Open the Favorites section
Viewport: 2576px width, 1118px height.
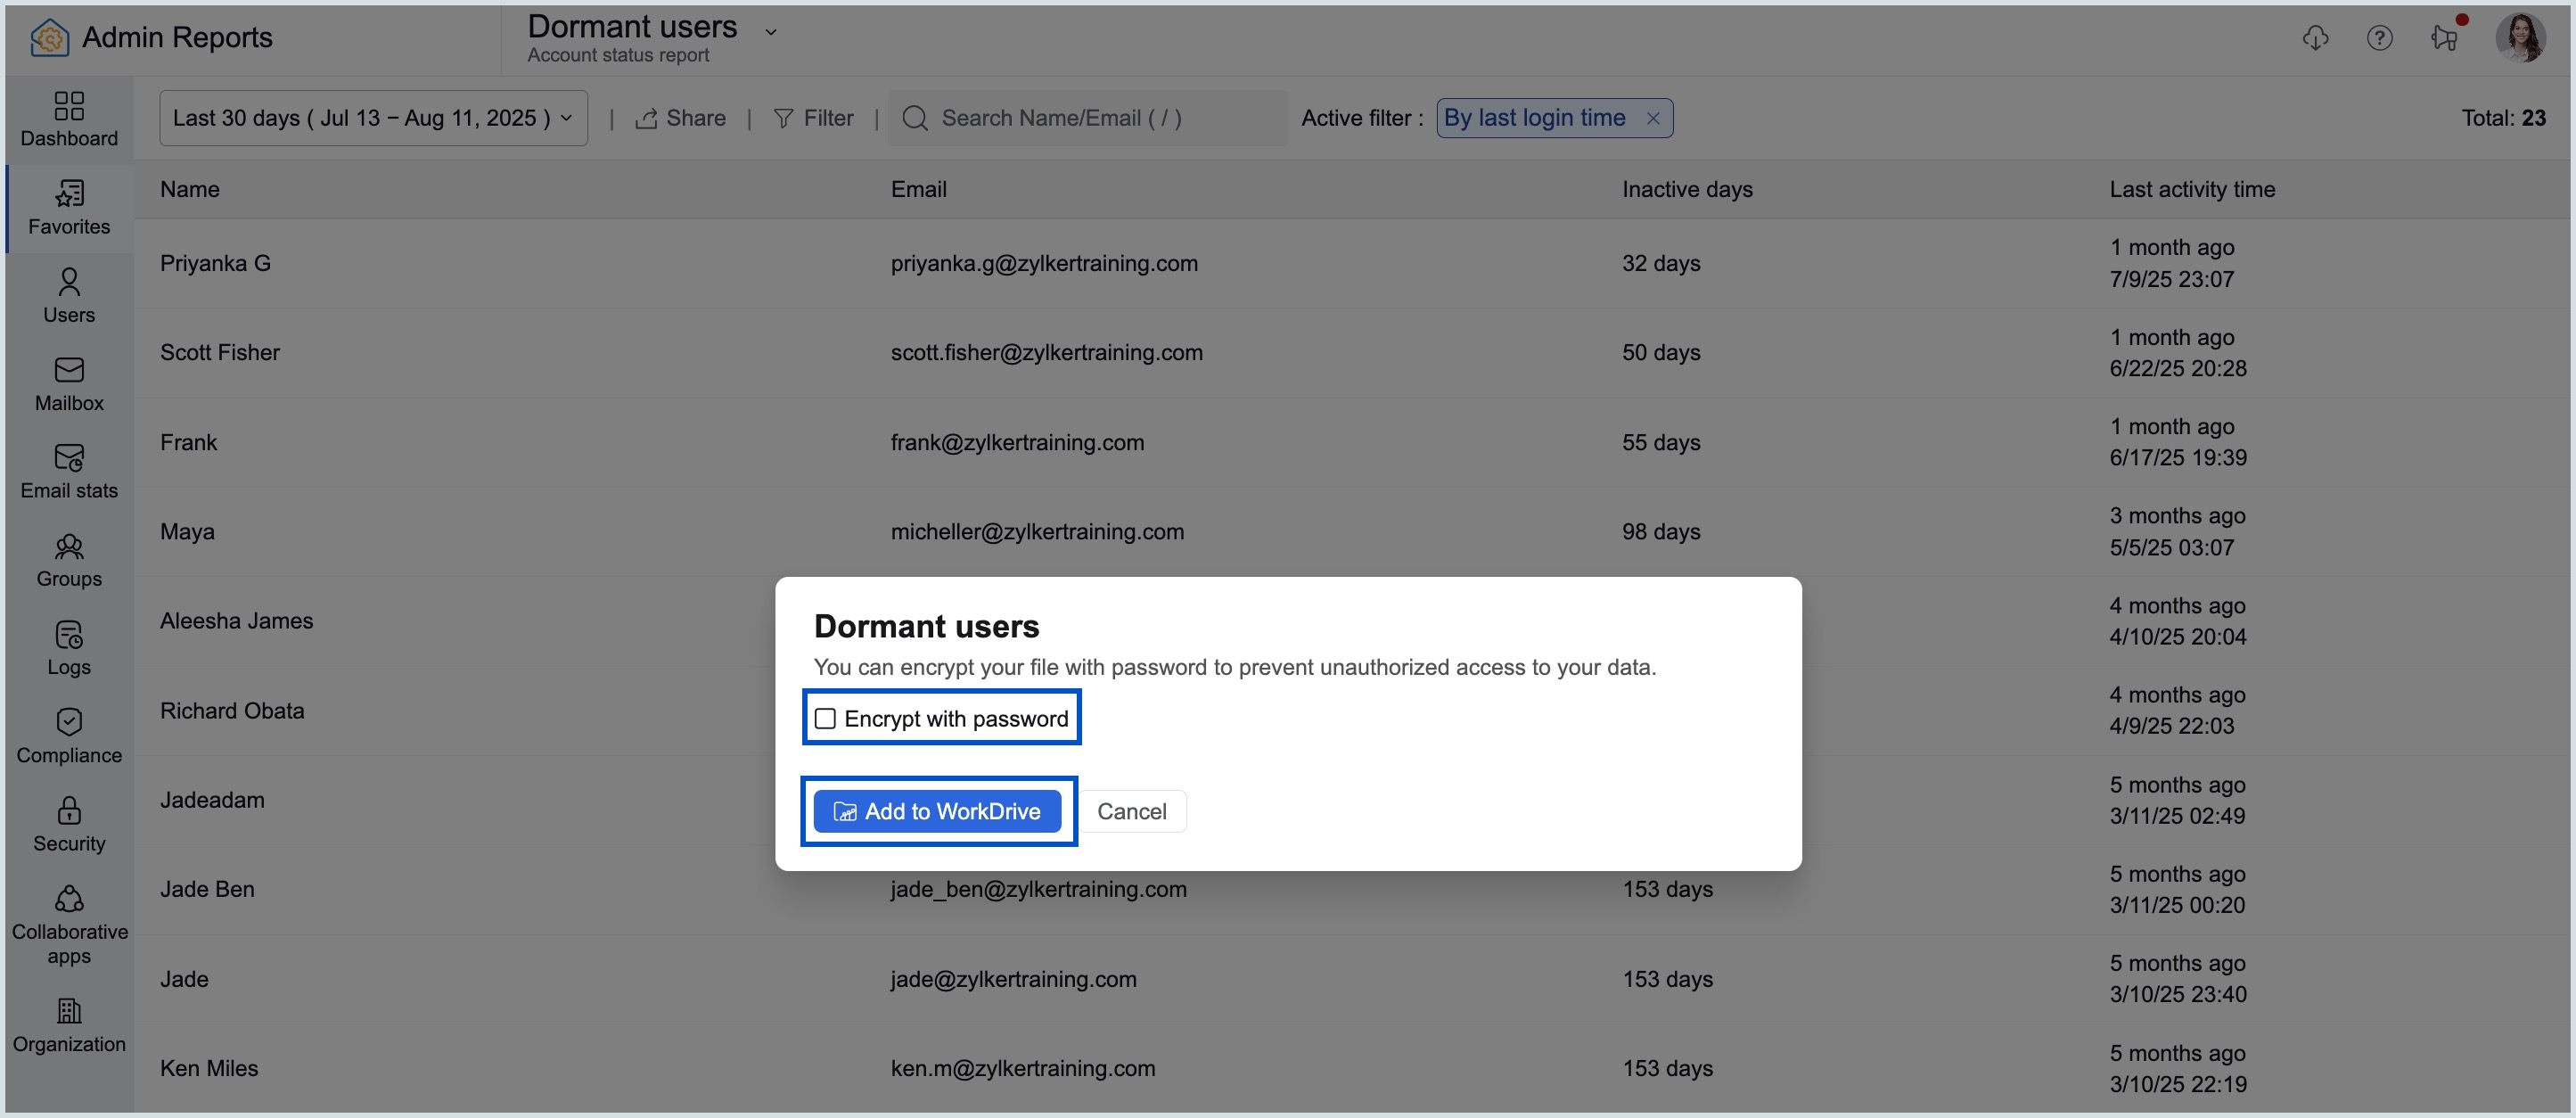pos(69,207)
